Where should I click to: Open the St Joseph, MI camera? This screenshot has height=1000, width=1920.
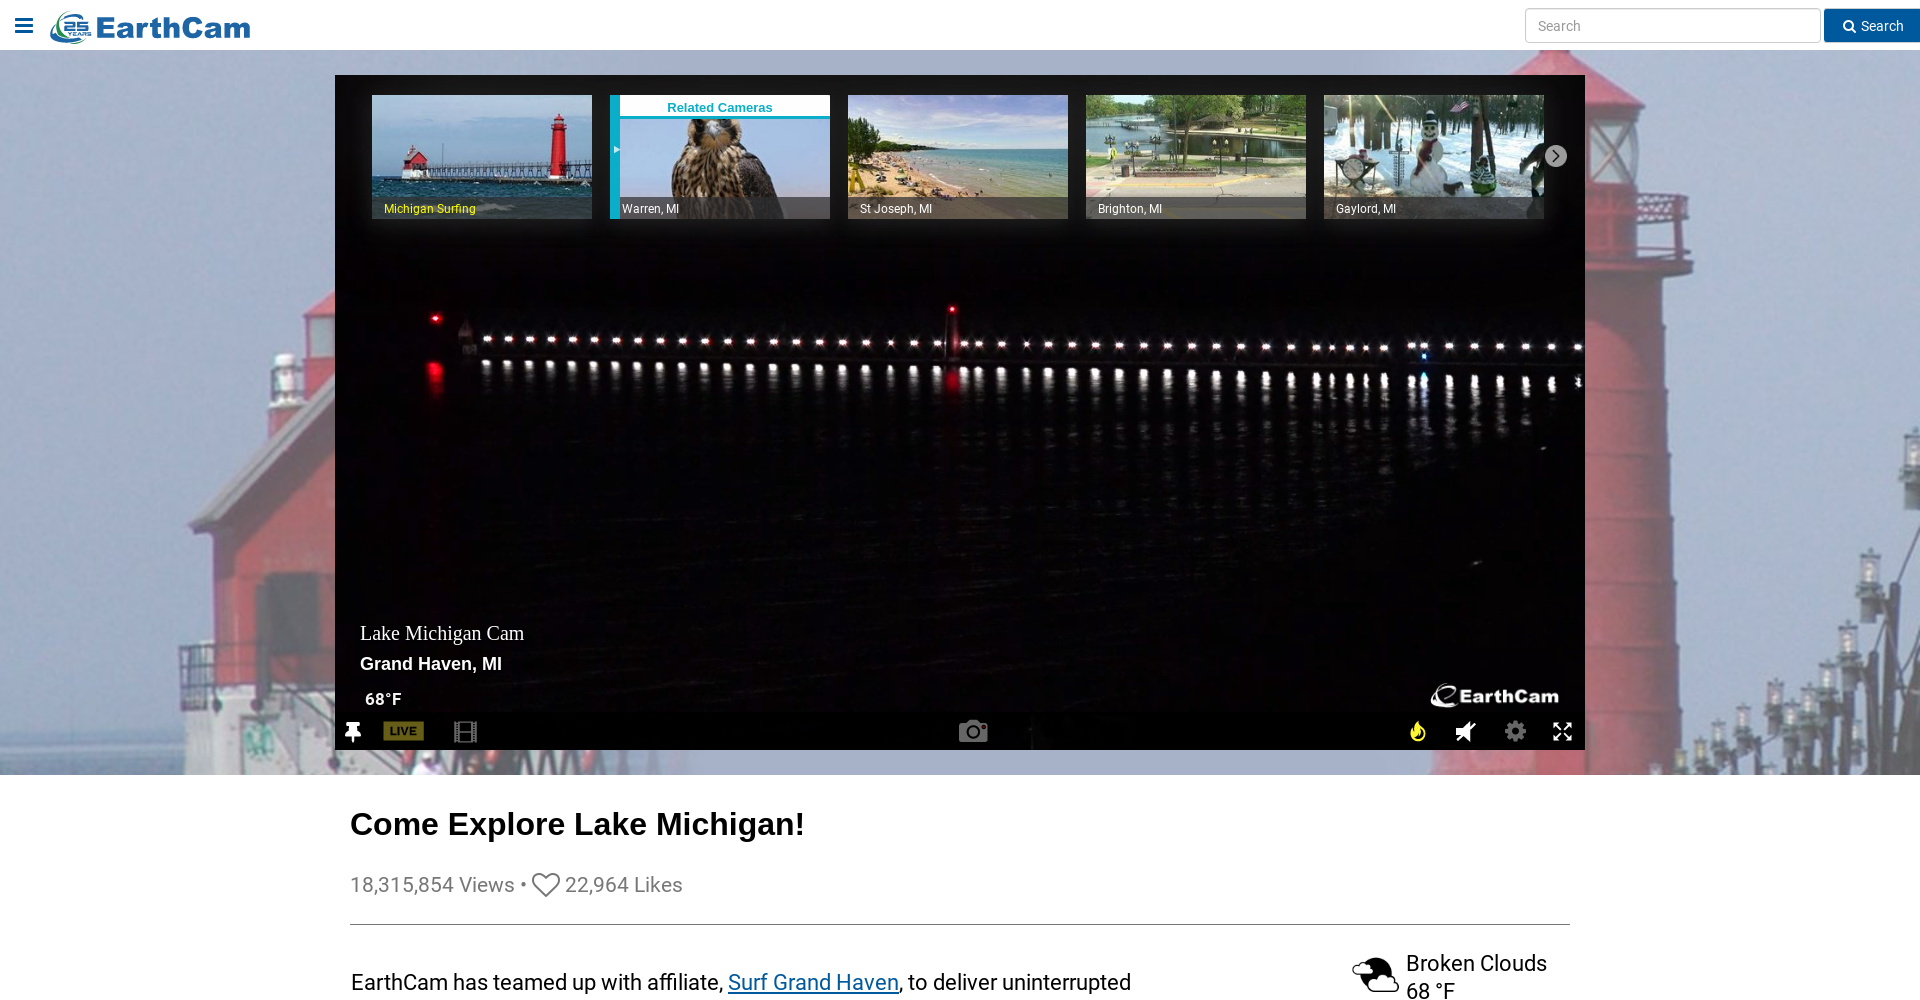click(x=957, y=157)
